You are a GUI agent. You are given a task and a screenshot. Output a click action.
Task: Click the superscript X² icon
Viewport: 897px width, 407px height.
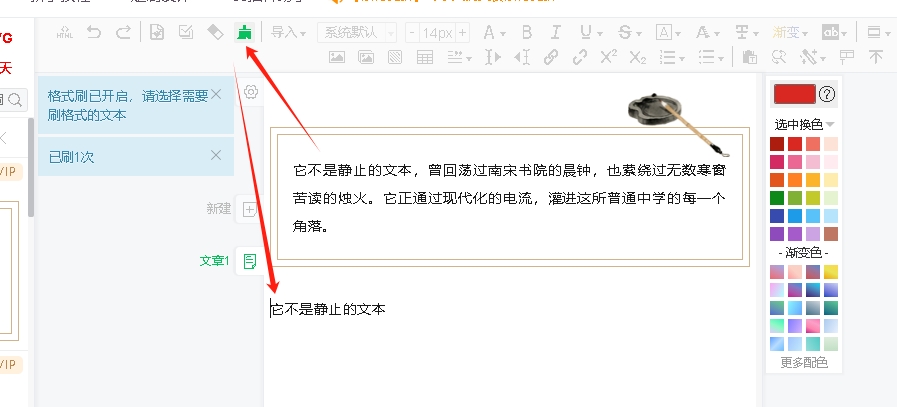[x=608, y=57]
